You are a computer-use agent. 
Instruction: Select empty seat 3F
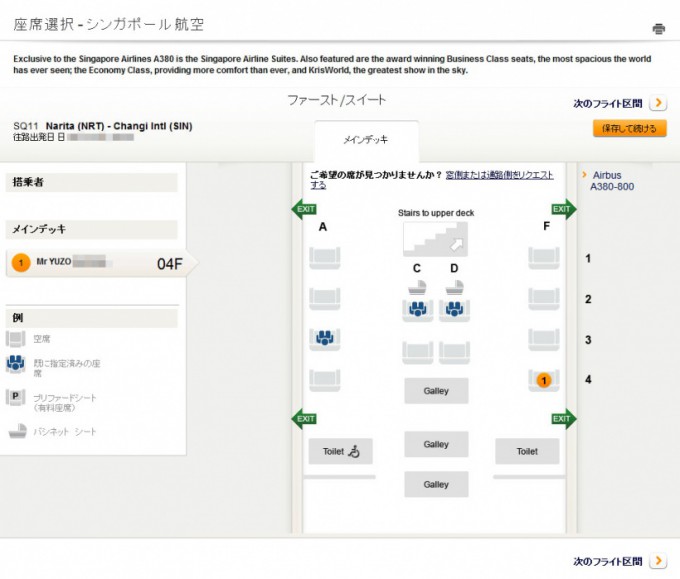[544, 339]
